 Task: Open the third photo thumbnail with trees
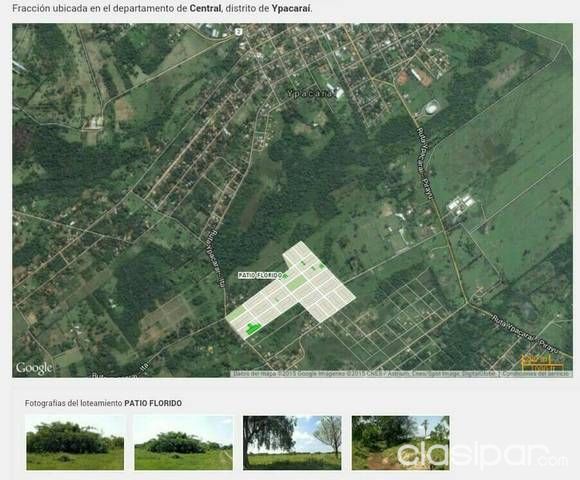(x=292, y=443)
